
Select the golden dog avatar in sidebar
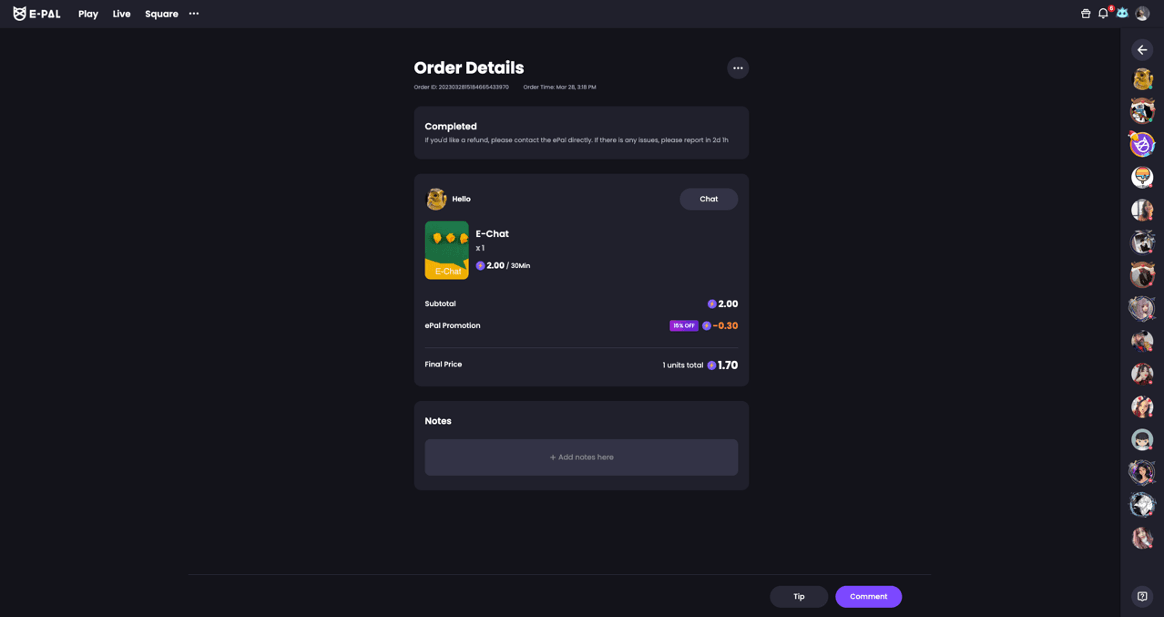(1142, 78)
